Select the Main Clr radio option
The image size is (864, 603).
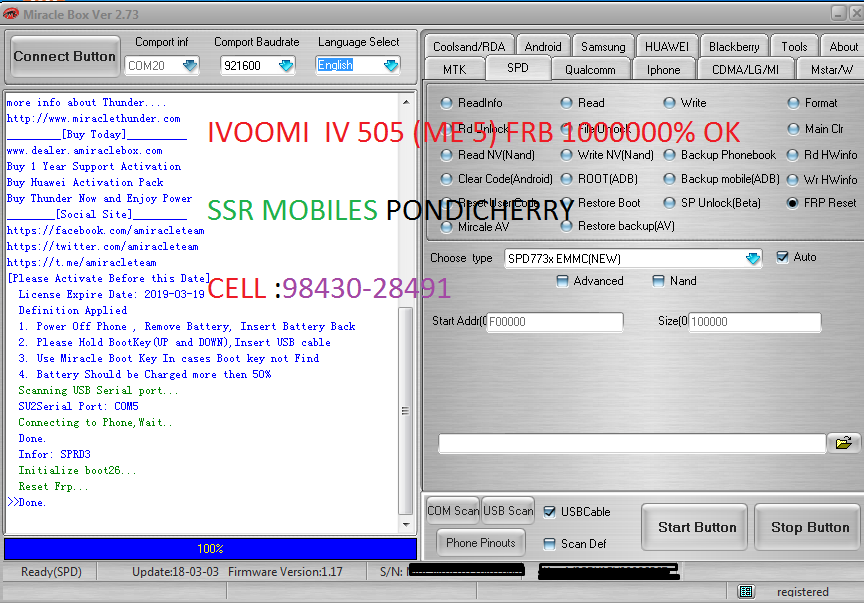pyautogui.click(x=793, y=129)
